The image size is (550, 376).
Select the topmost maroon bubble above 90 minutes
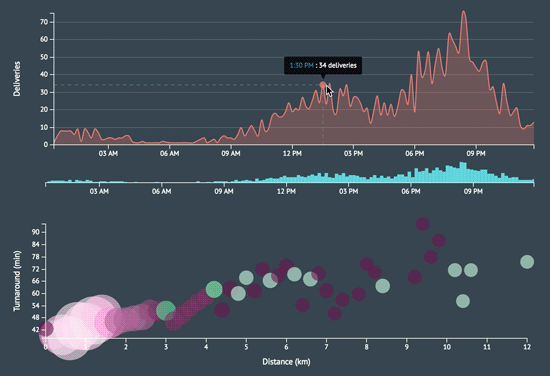(423, 224)
